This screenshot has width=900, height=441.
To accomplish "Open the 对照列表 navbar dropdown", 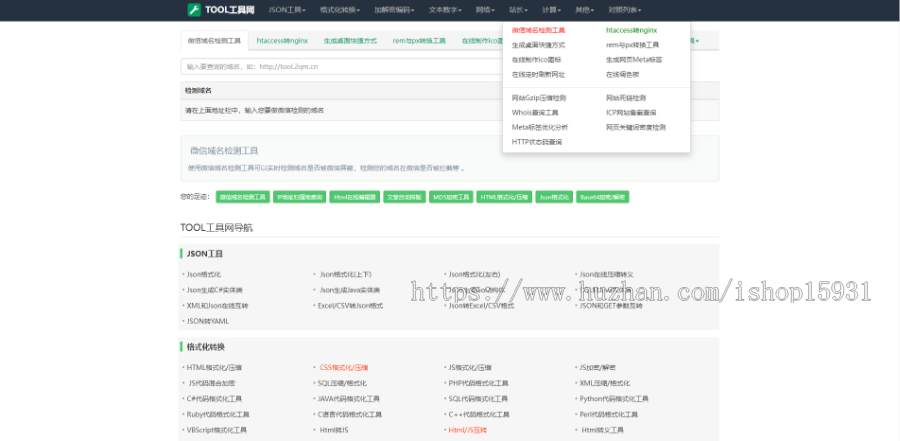I will (624, 10).
